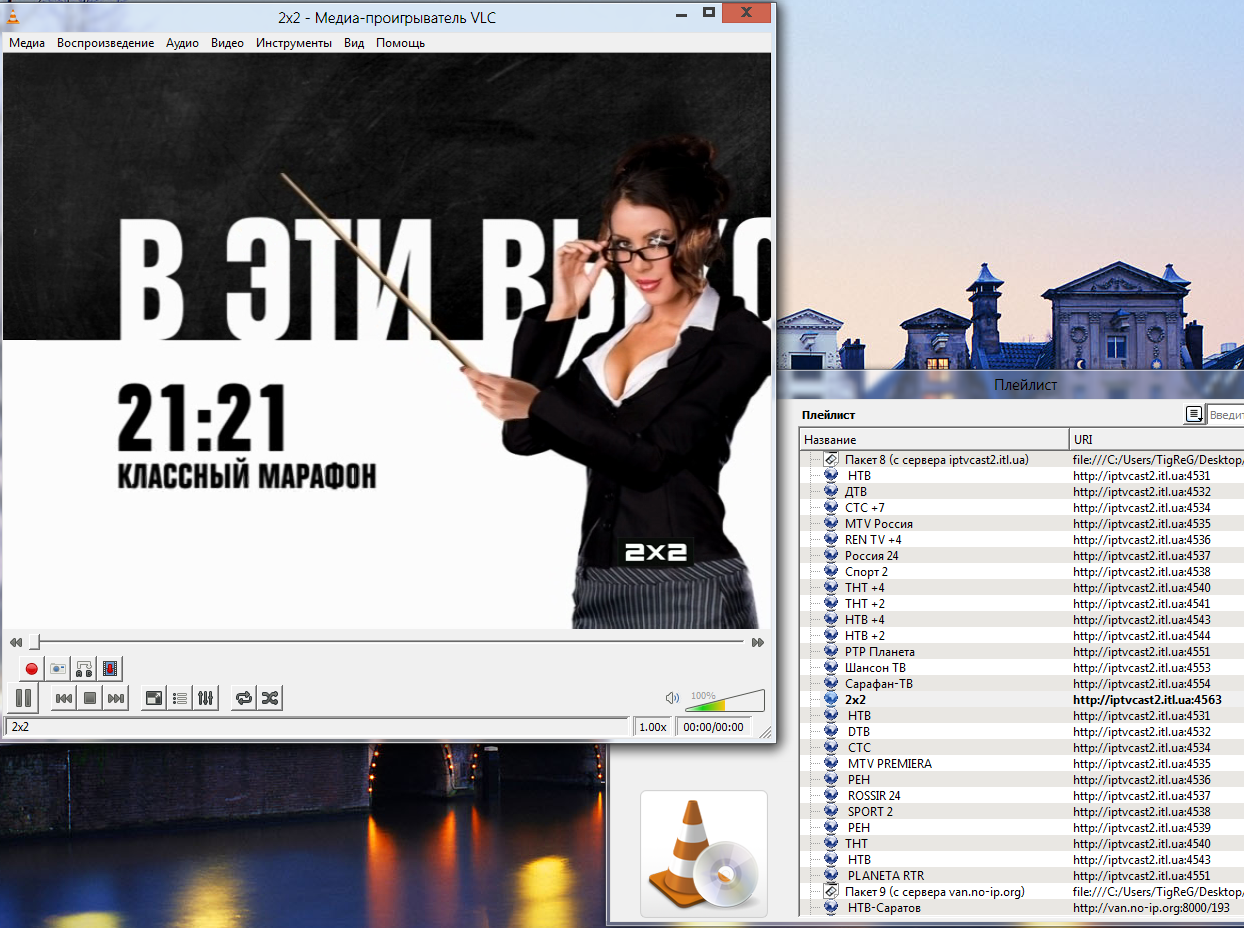Open the Медиа menu
The width and height of the screenshot is (1244, 928).
pyautogui.click(x=27, y=43)
